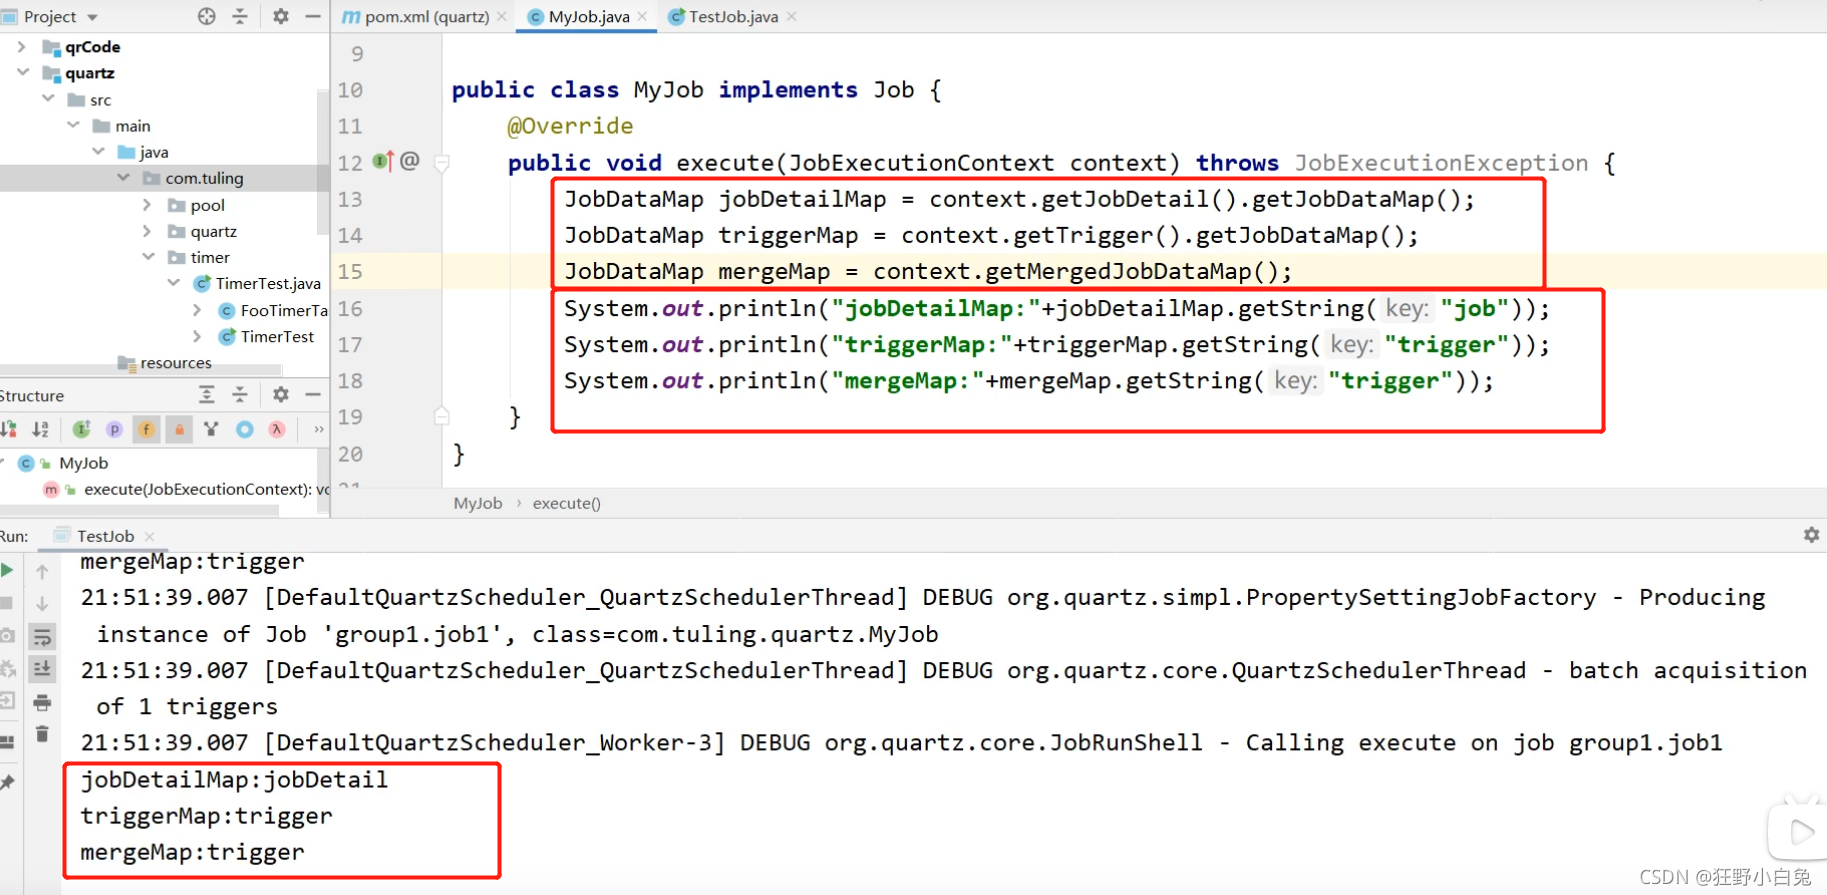1827x895 pixels.
Task: Open Structure panel settings gear
Action: coord(281,395)
